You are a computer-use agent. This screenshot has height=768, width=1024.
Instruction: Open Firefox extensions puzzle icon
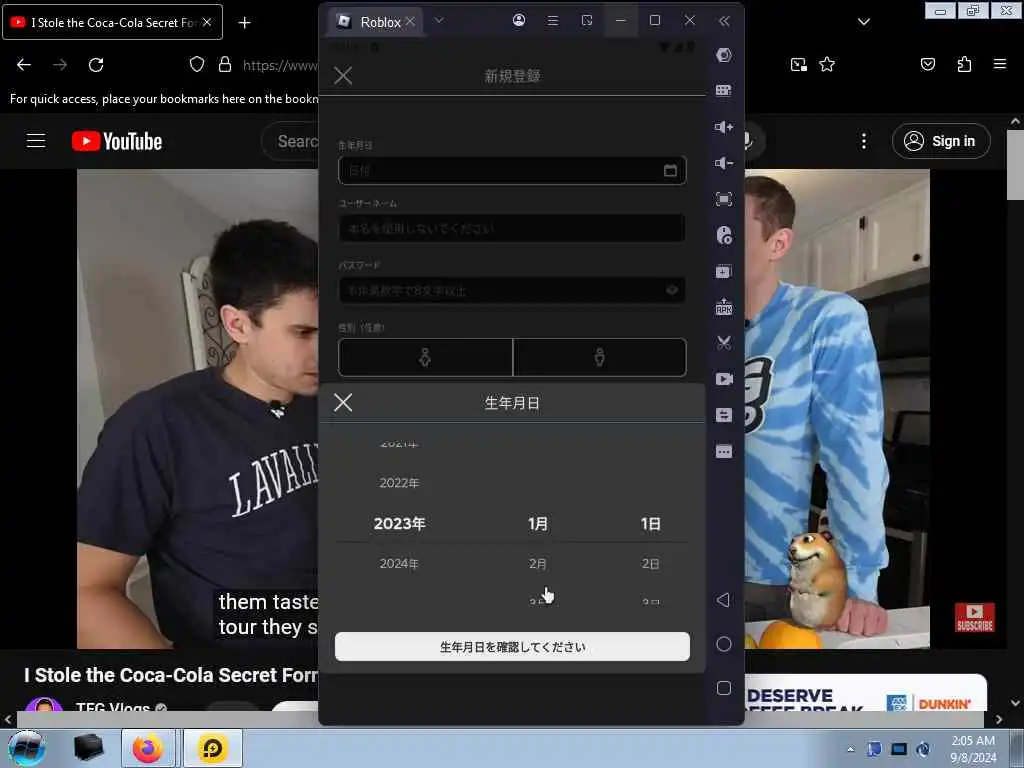click(x=964, y=64)
